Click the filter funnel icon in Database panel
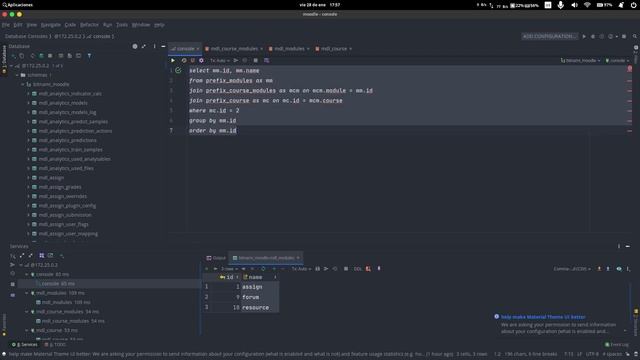Viewport: 640px width, 360px height. [89, 56]
